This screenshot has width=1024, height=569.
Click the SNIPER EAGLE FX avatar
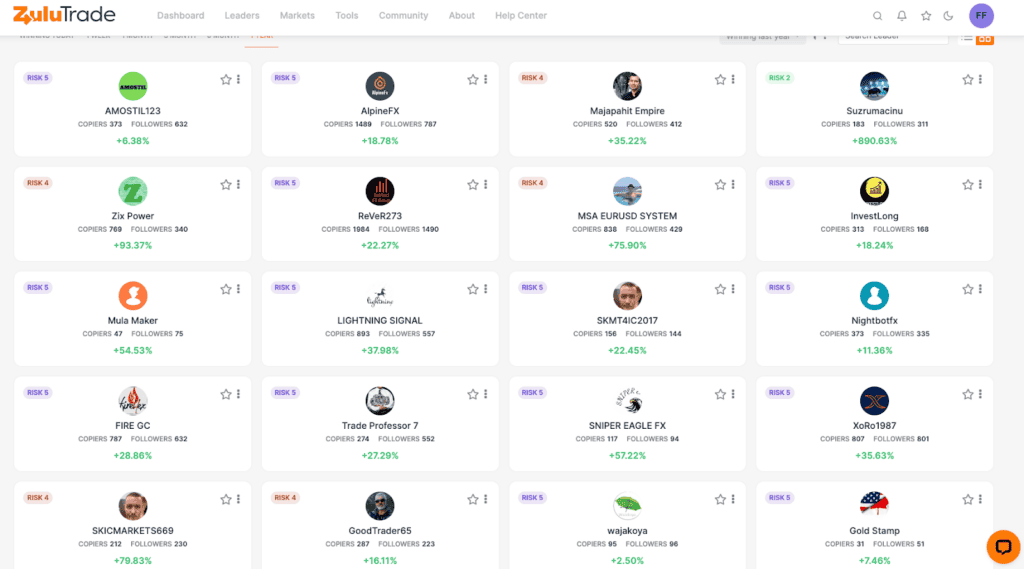627,401
